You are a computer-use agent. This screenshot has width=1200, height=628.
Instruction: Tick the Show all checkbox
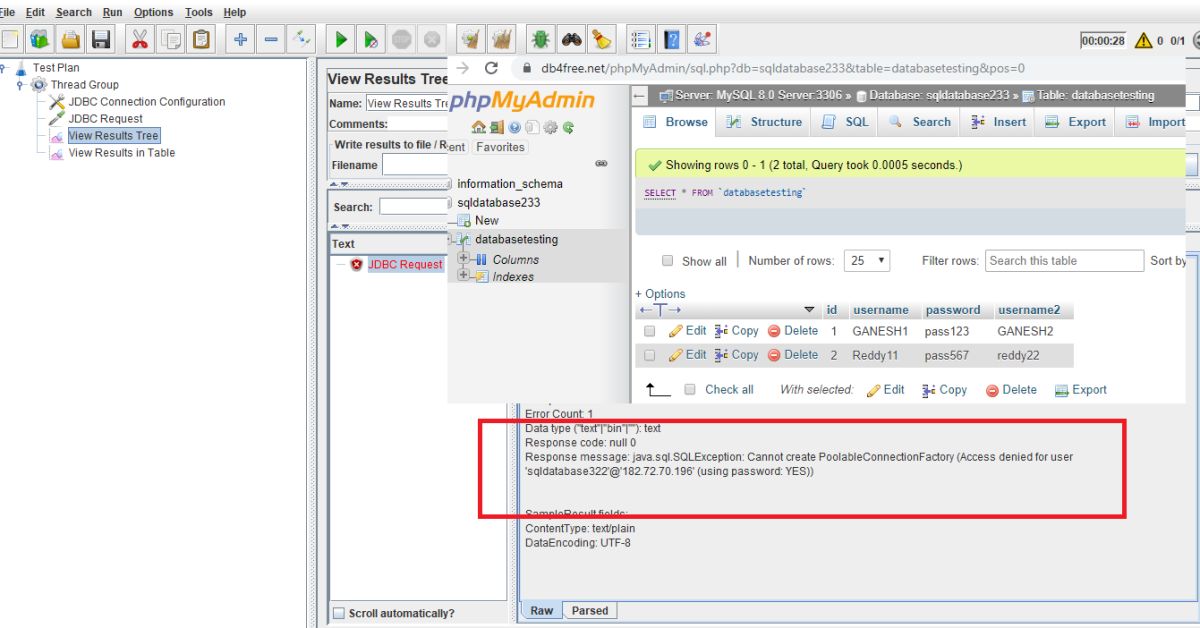pyautogui.click(x=667, y=261)
